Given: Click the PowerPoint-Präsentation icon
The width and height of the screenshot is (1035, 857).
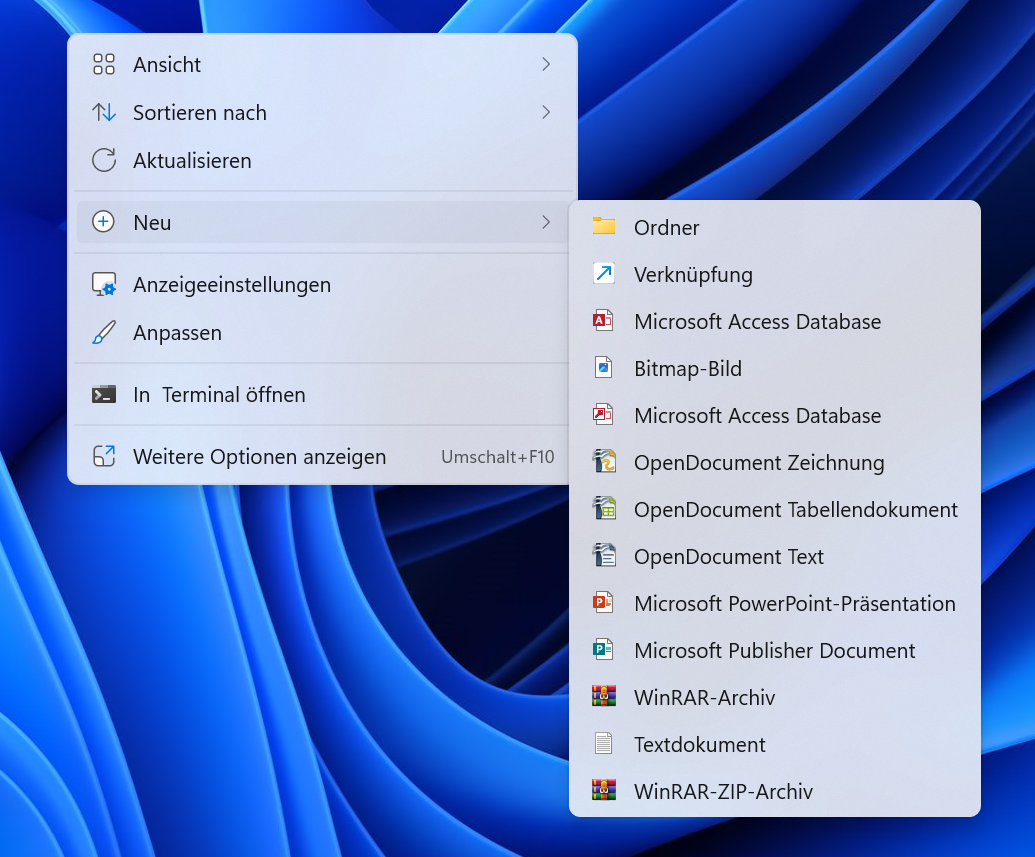Looking at the screenshot, I should pyautogui.click(x=603, y=603).
